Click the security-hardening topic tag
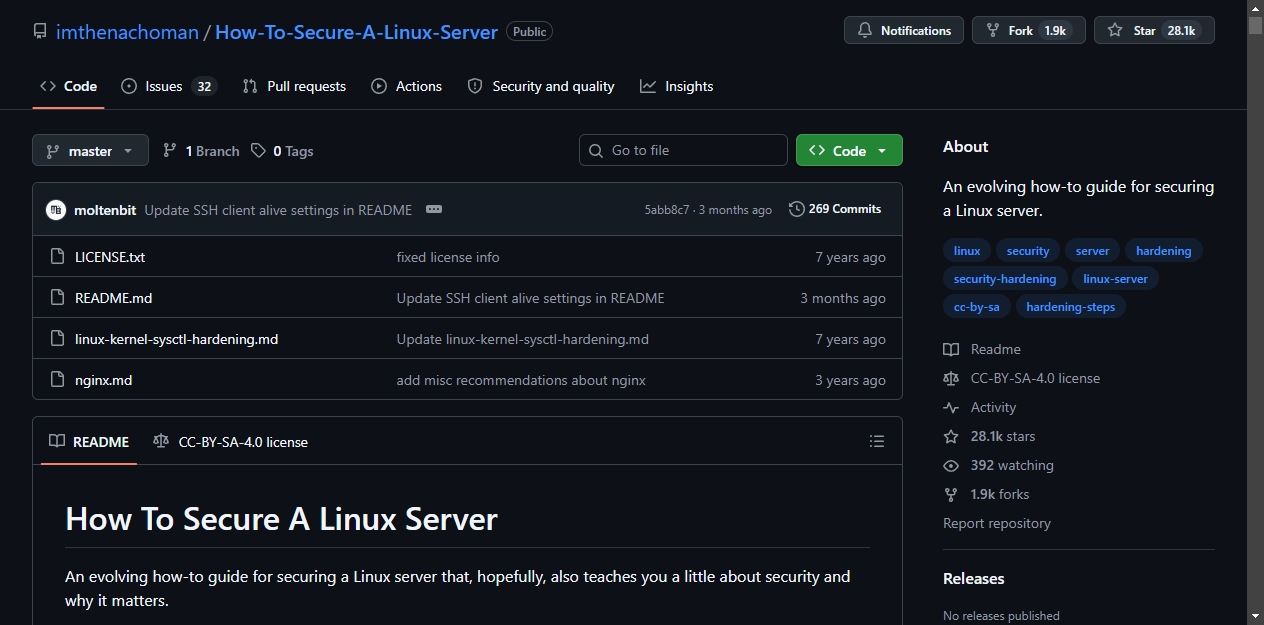 [x=1005, y=279]
